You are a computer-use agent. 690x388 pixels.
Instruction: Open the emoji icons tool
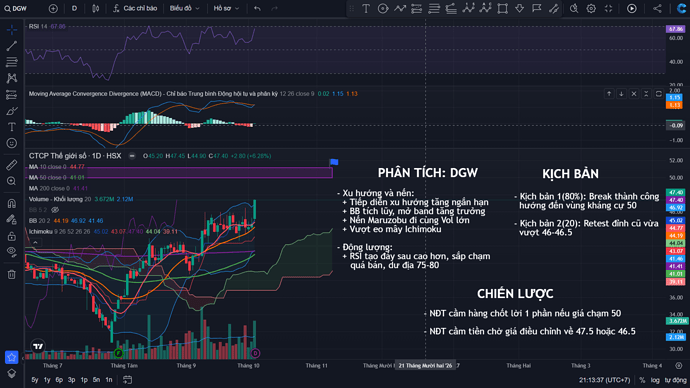12,143
